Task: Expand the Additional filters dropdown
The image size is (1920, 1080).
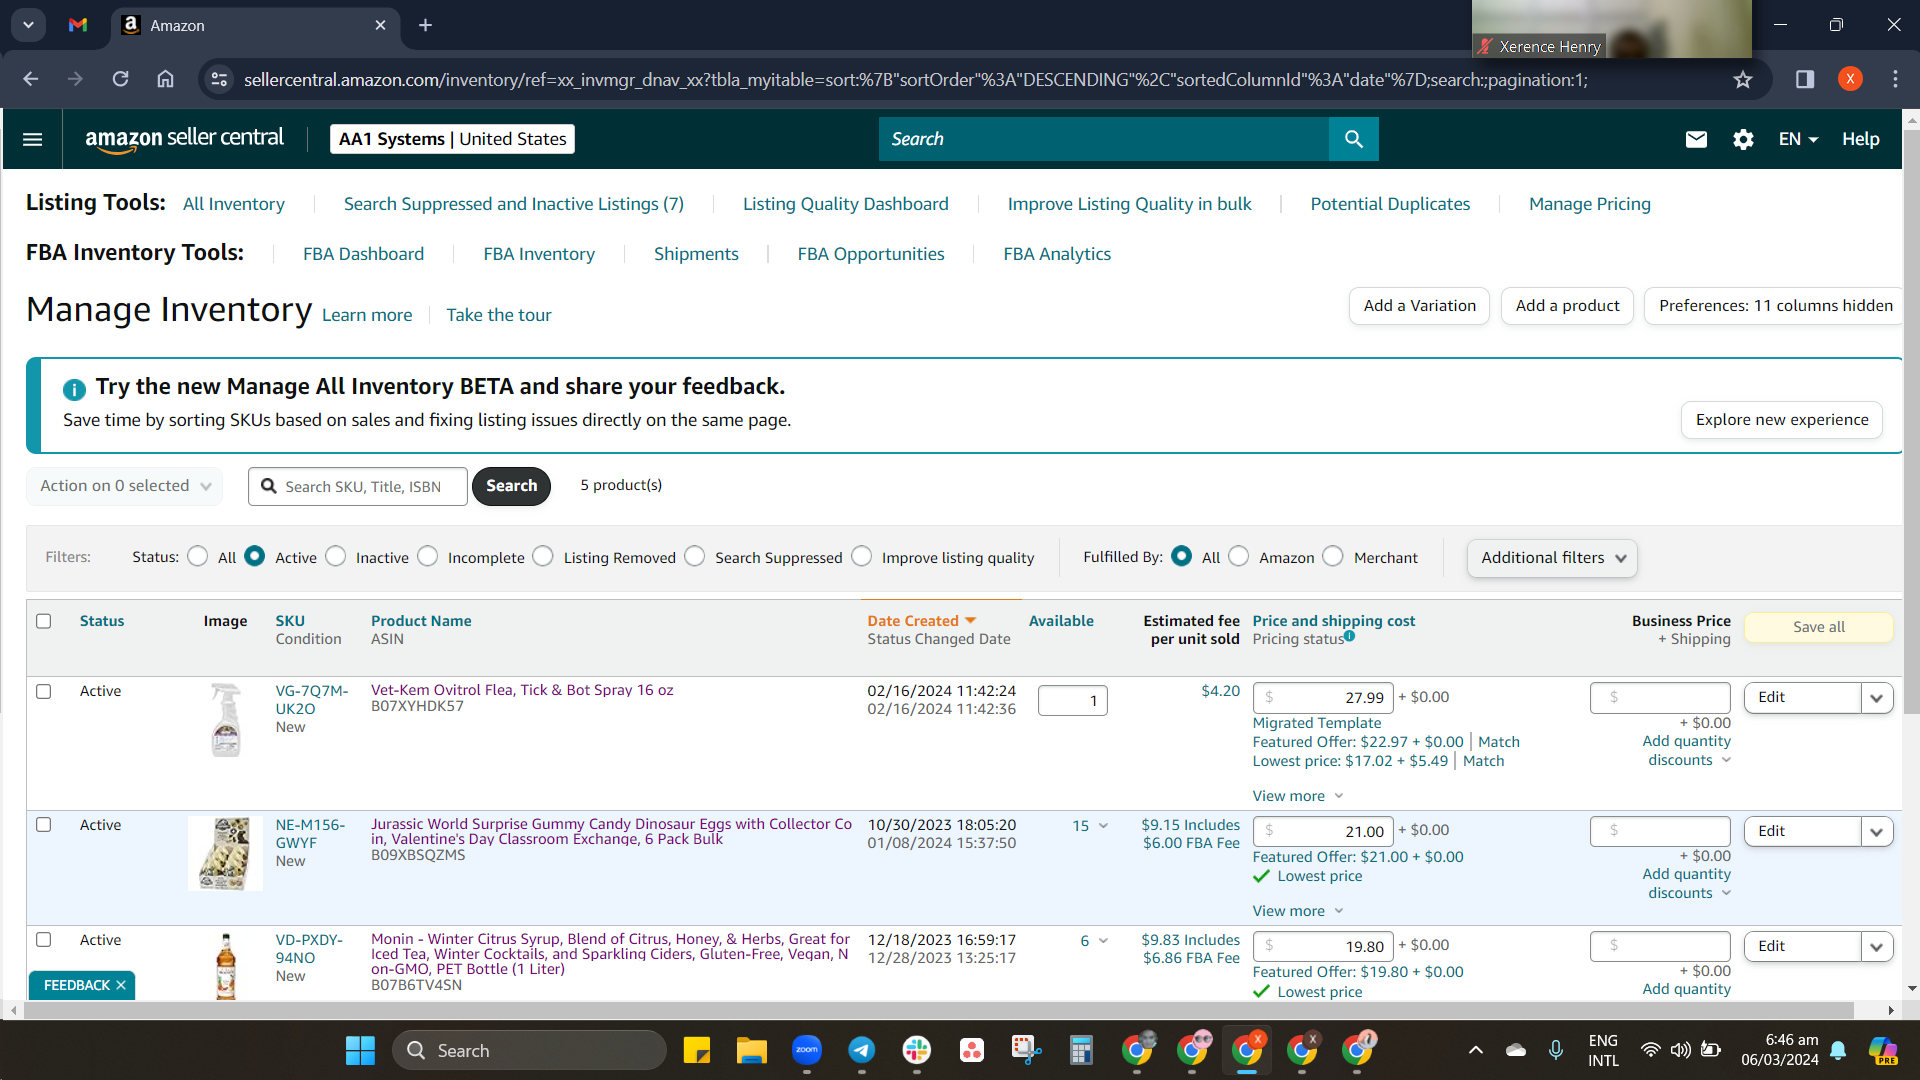Action: 1552,558
